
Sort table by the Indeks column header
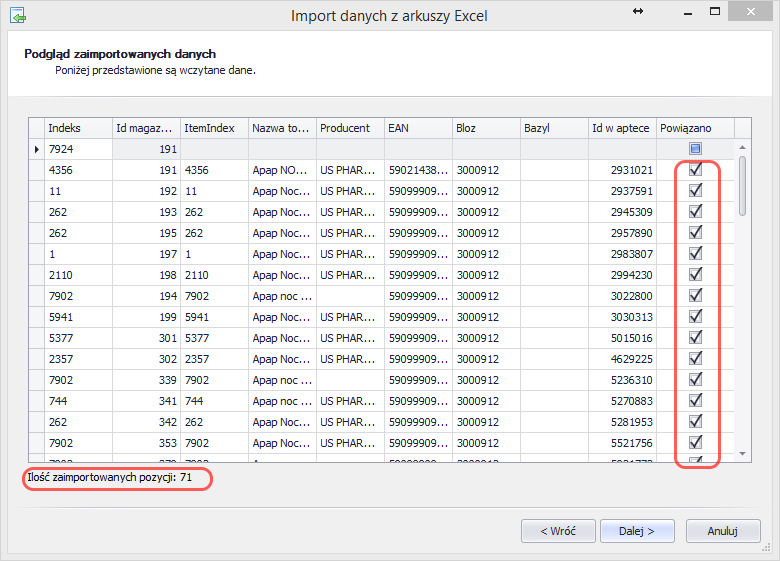78,128
